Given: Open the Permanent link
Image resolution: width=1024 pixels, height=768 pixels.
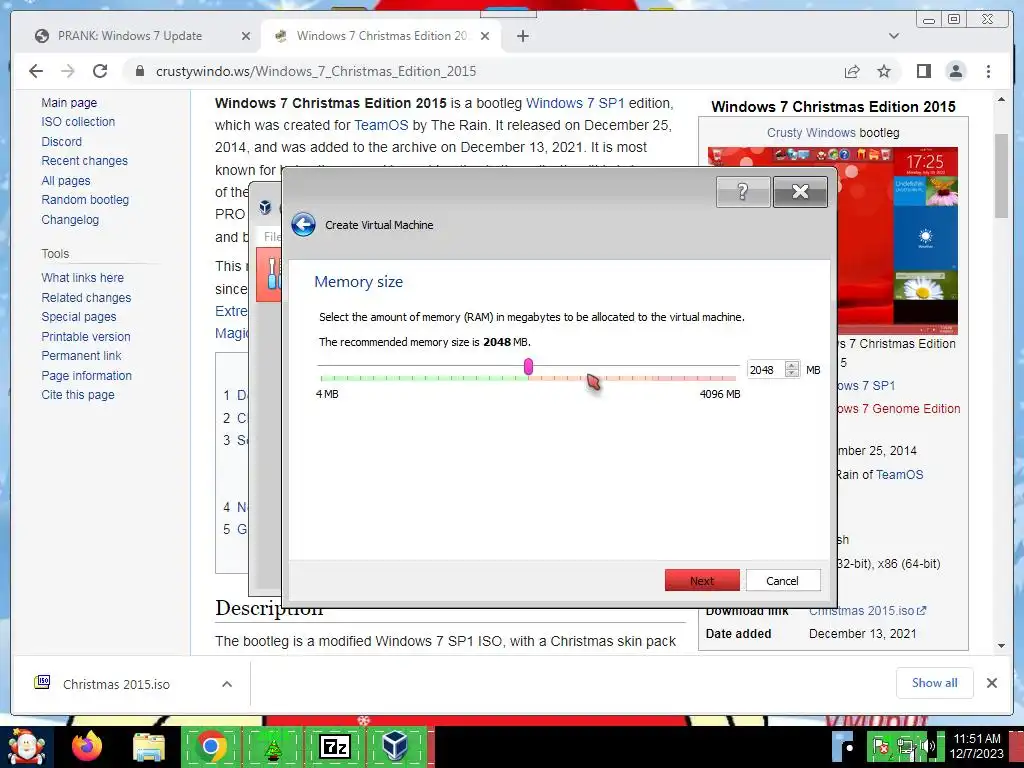Looking at the screenshot, I should tap(81, 356).
